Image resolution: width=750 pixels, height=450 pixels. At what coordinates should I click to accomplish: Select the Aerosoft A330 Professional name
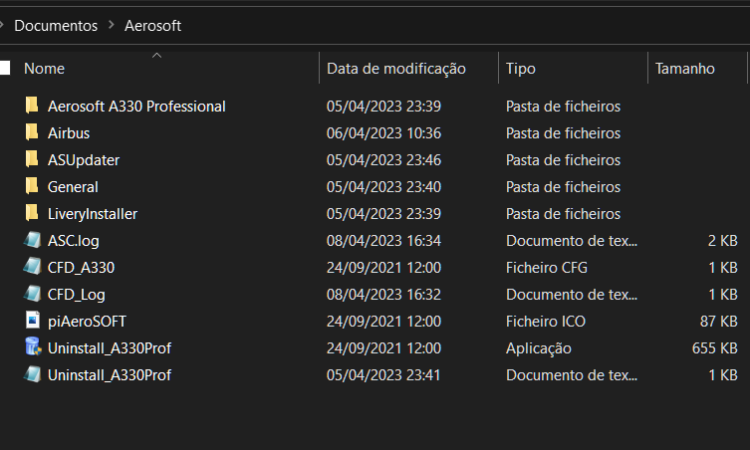136,106
